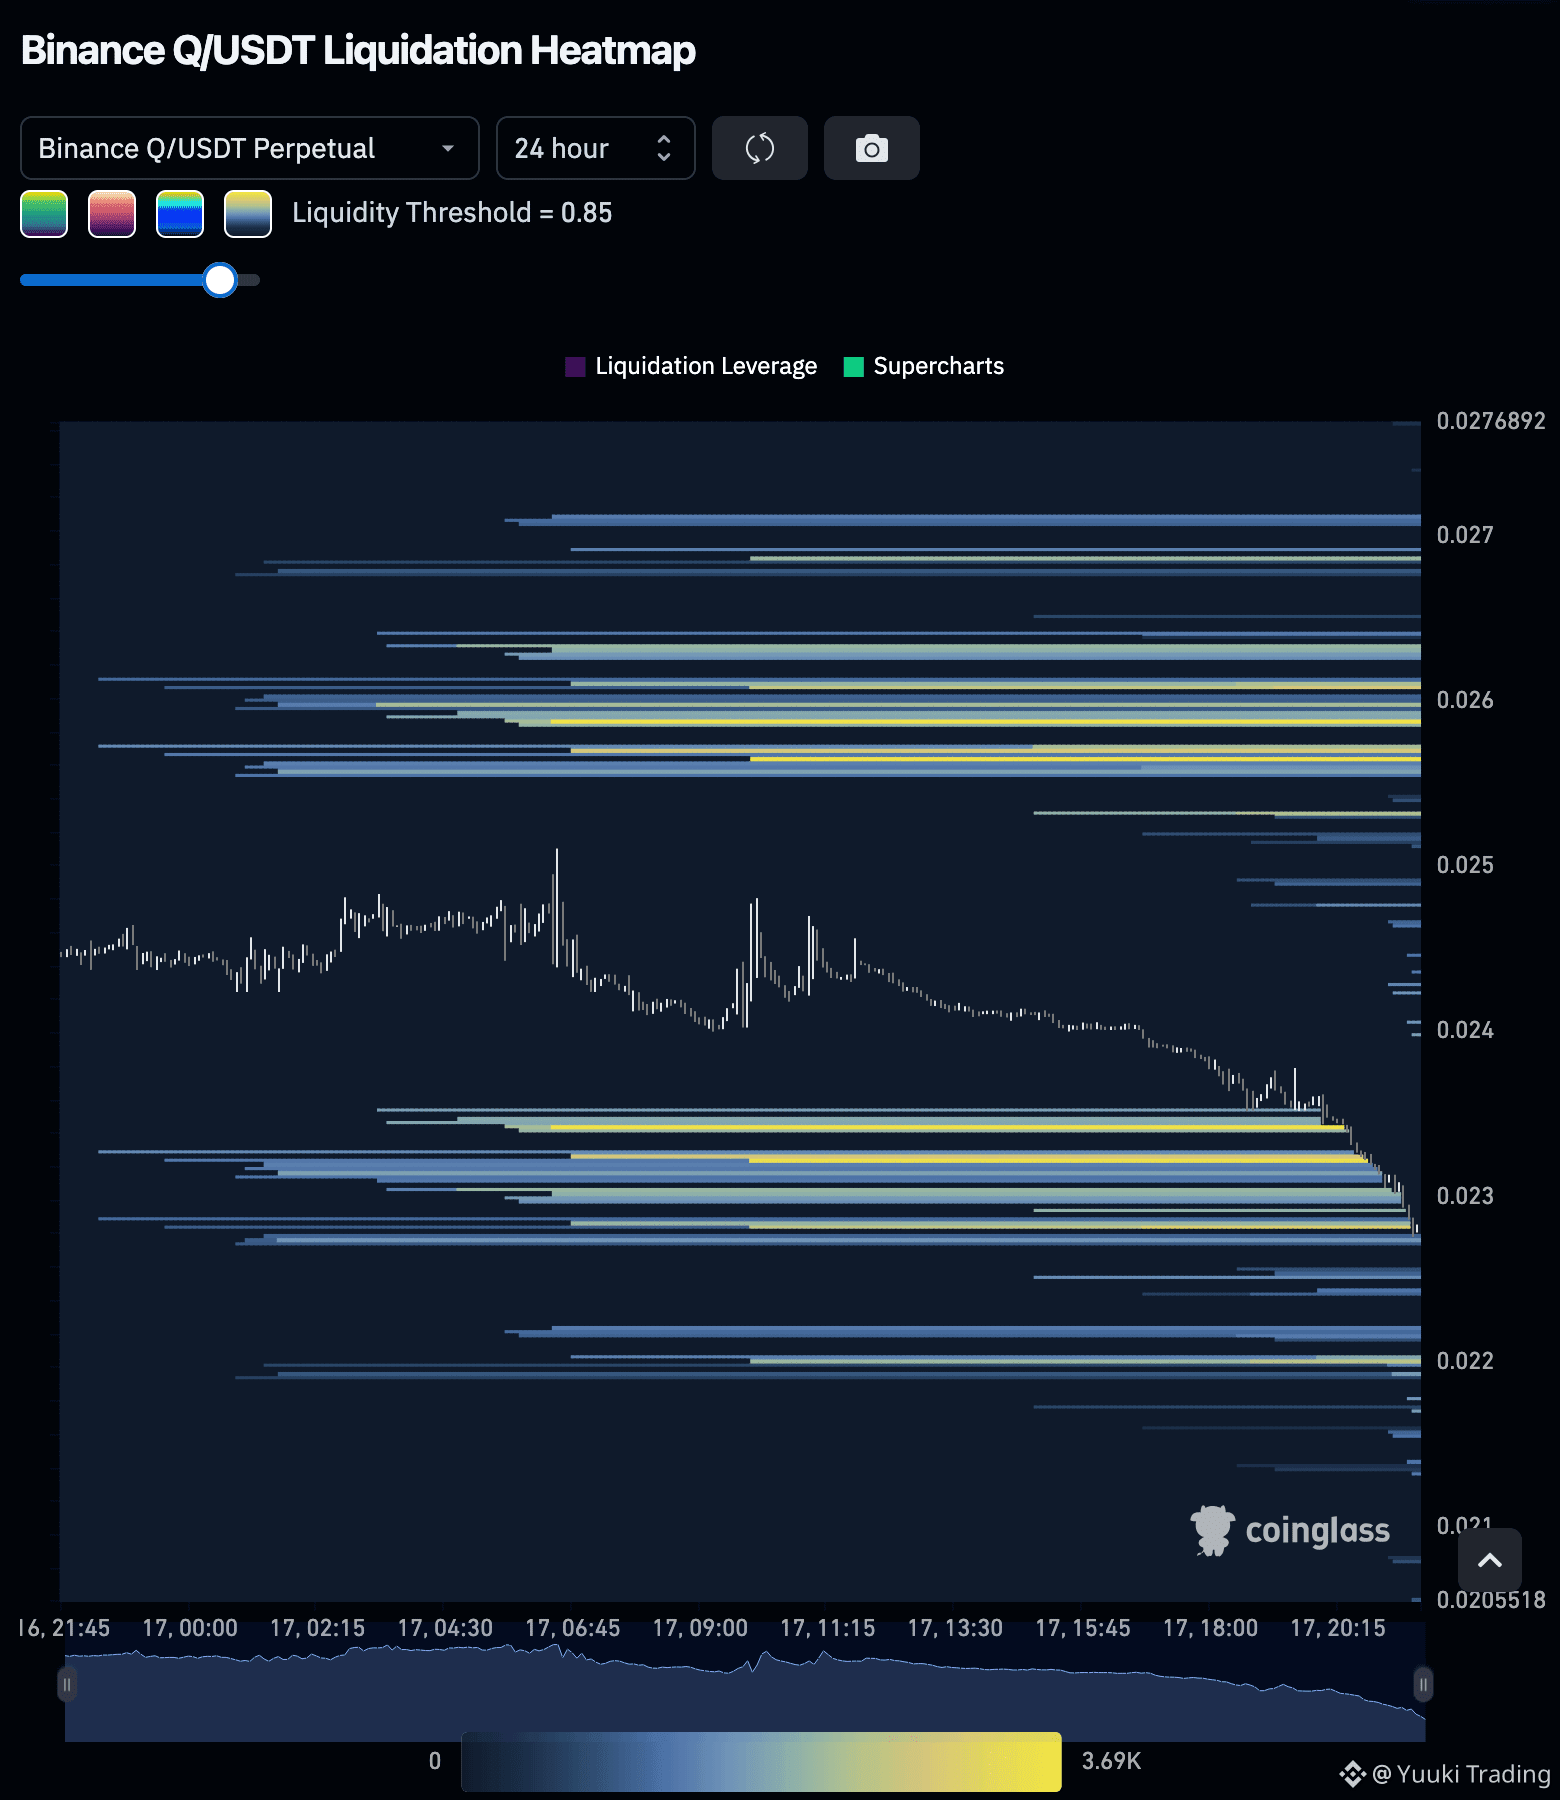Viewport: 1560px width, 1800px height.
Task: Select the blue-yellow rainbow color scheme swatch
Action: coord(180,214)
